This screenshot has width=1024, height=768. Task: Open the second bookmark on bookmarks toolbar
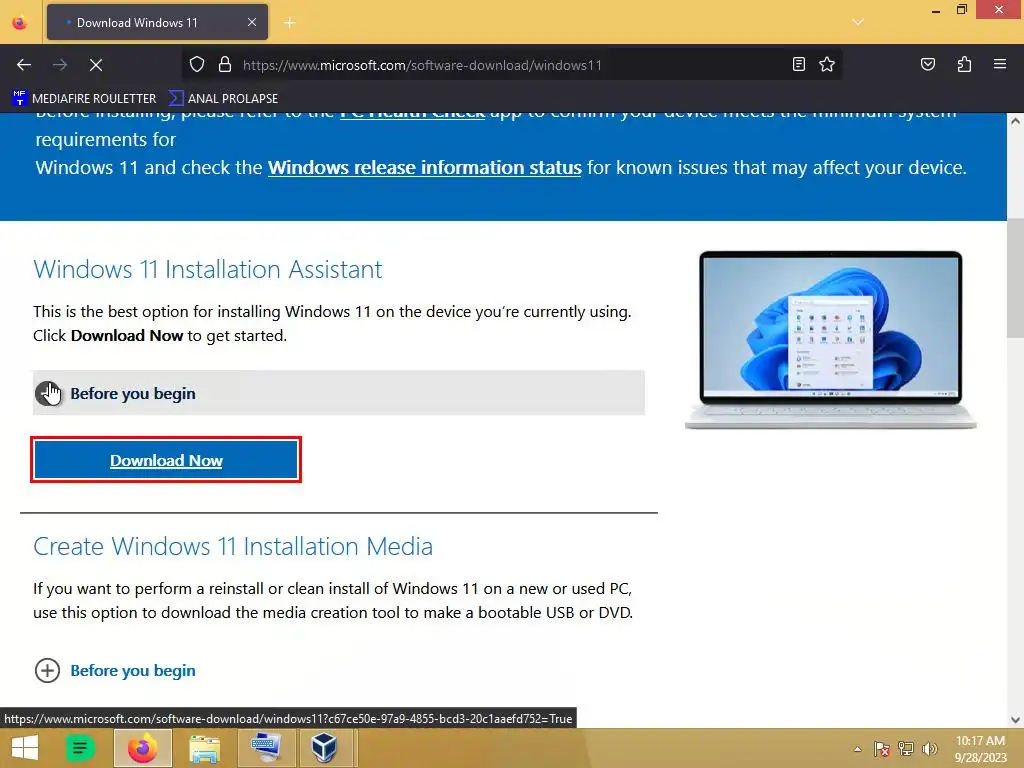point(223,99)
